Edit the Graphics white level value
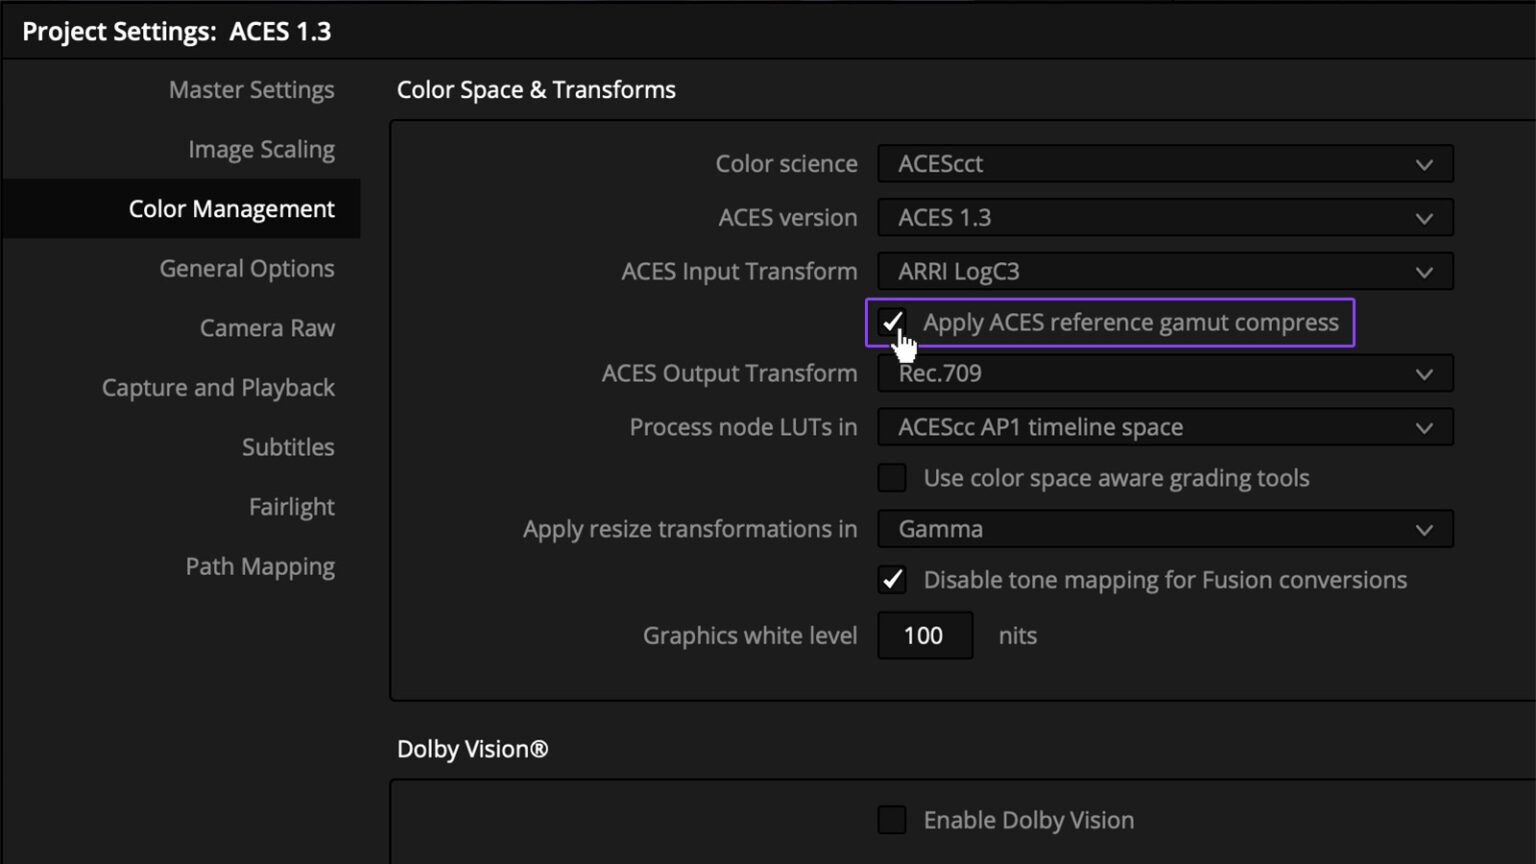The width and height of the screenshot is (1536, 864). click(x=924, y=635)
